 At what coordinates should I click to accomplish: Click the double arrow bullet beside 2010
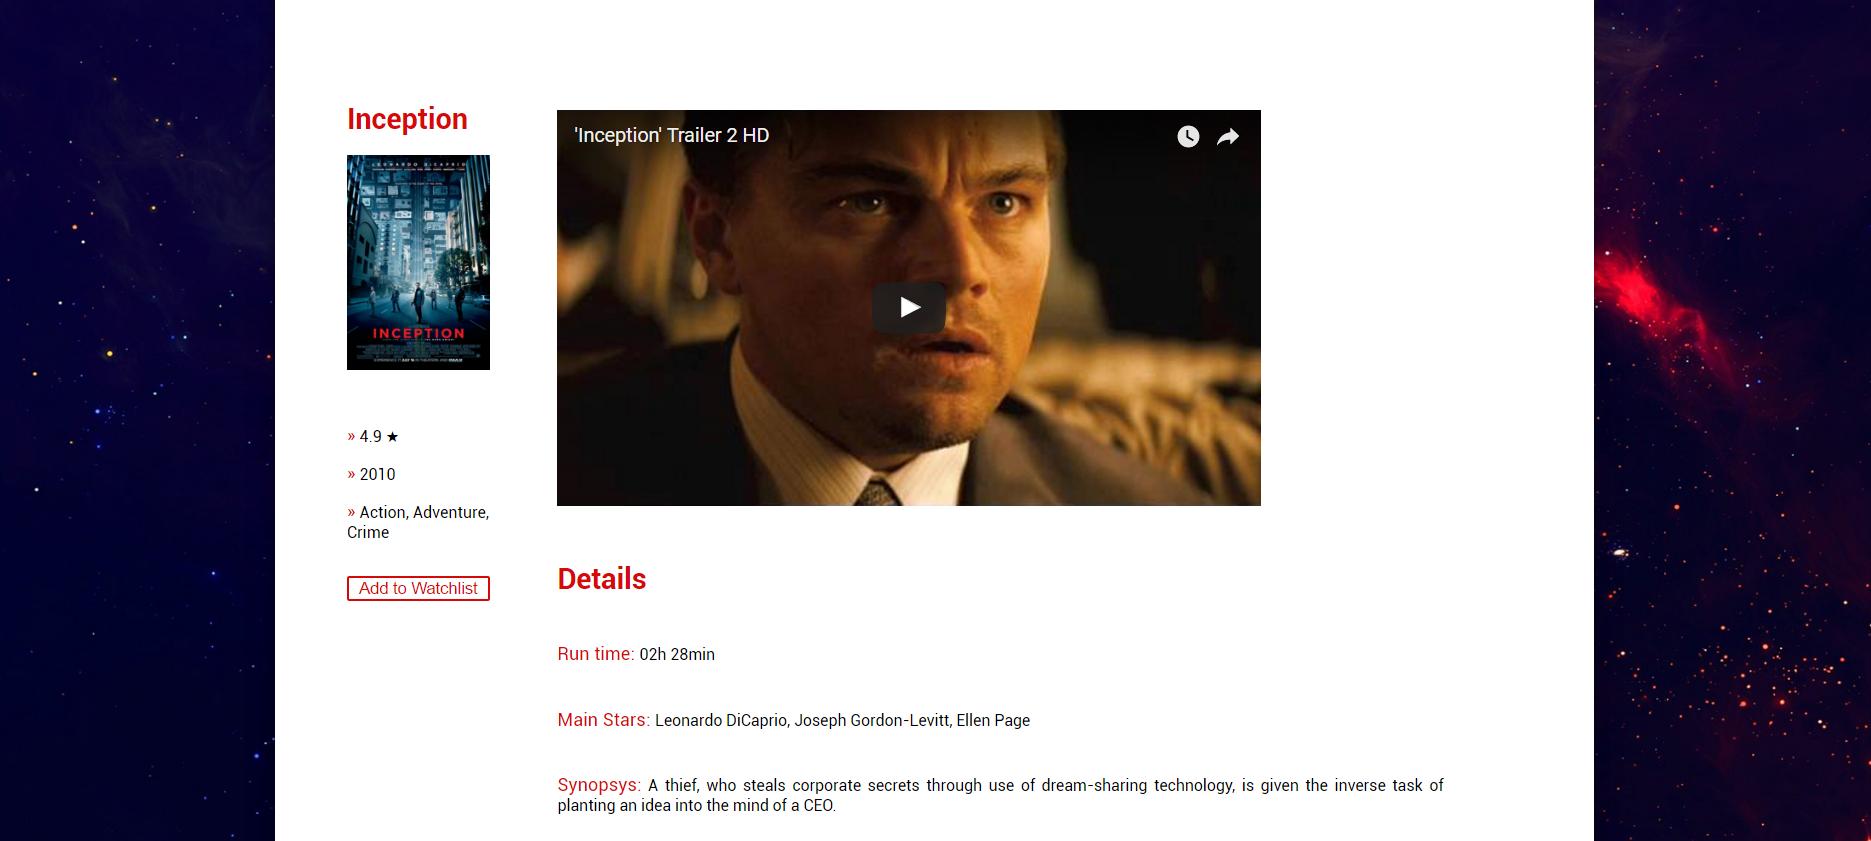tap(351, 474)
